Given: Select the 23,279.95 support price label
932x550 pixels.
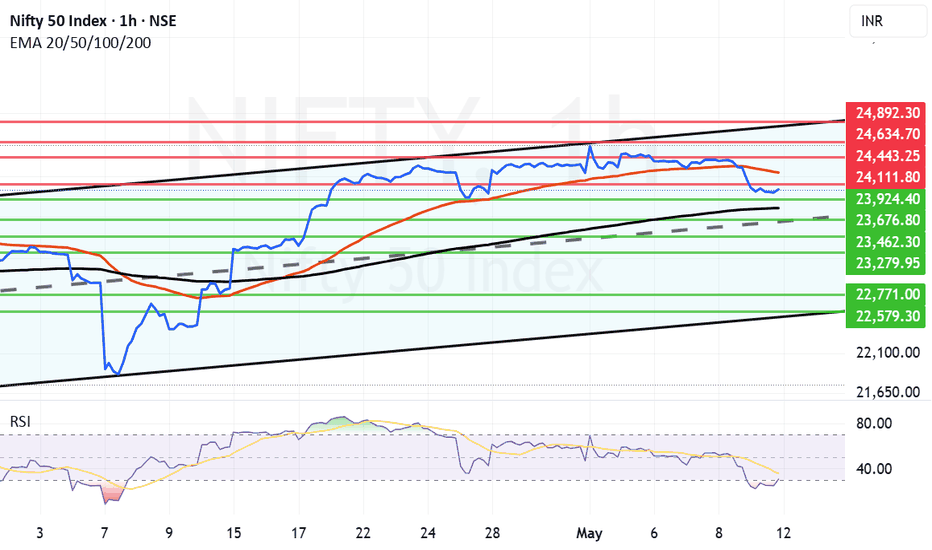Looking at the screenshot, I should point(887,263).
